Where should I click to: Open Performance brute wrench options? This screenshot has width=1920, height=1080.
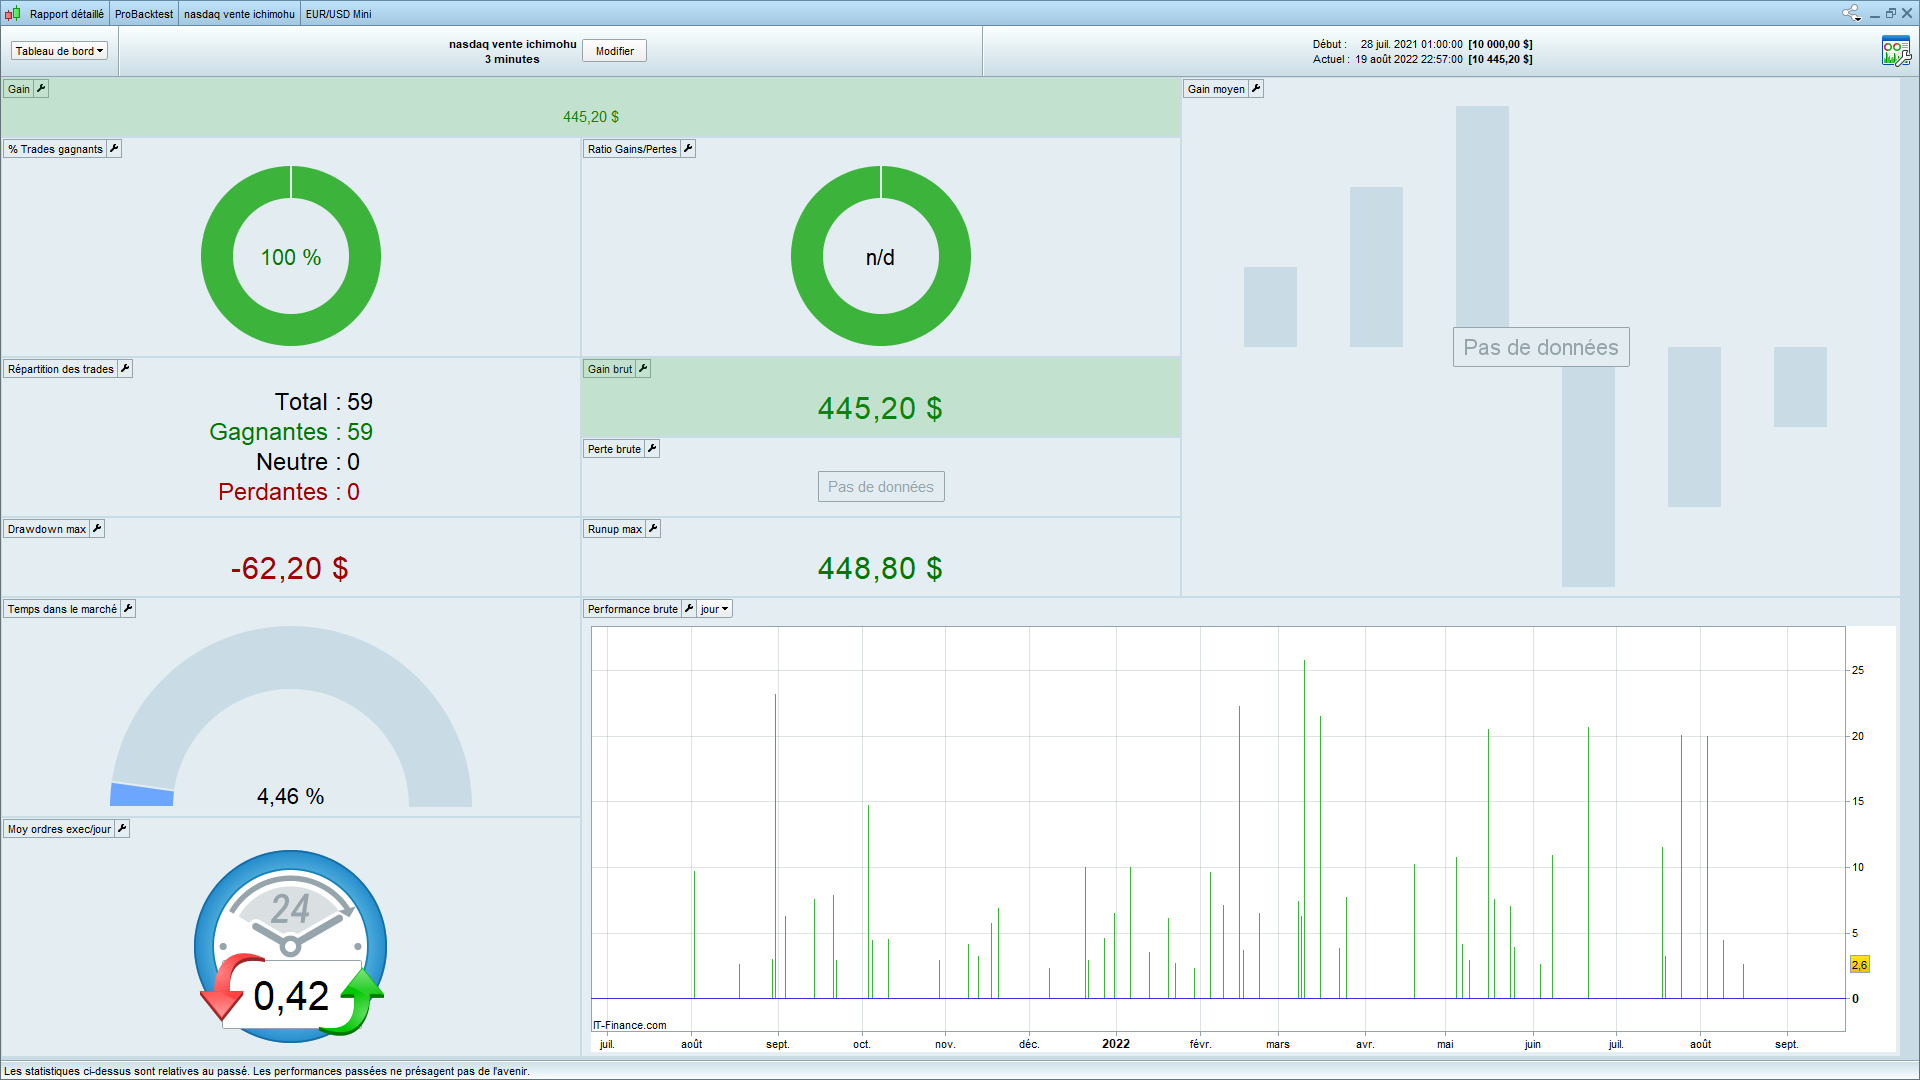point(689,609)
